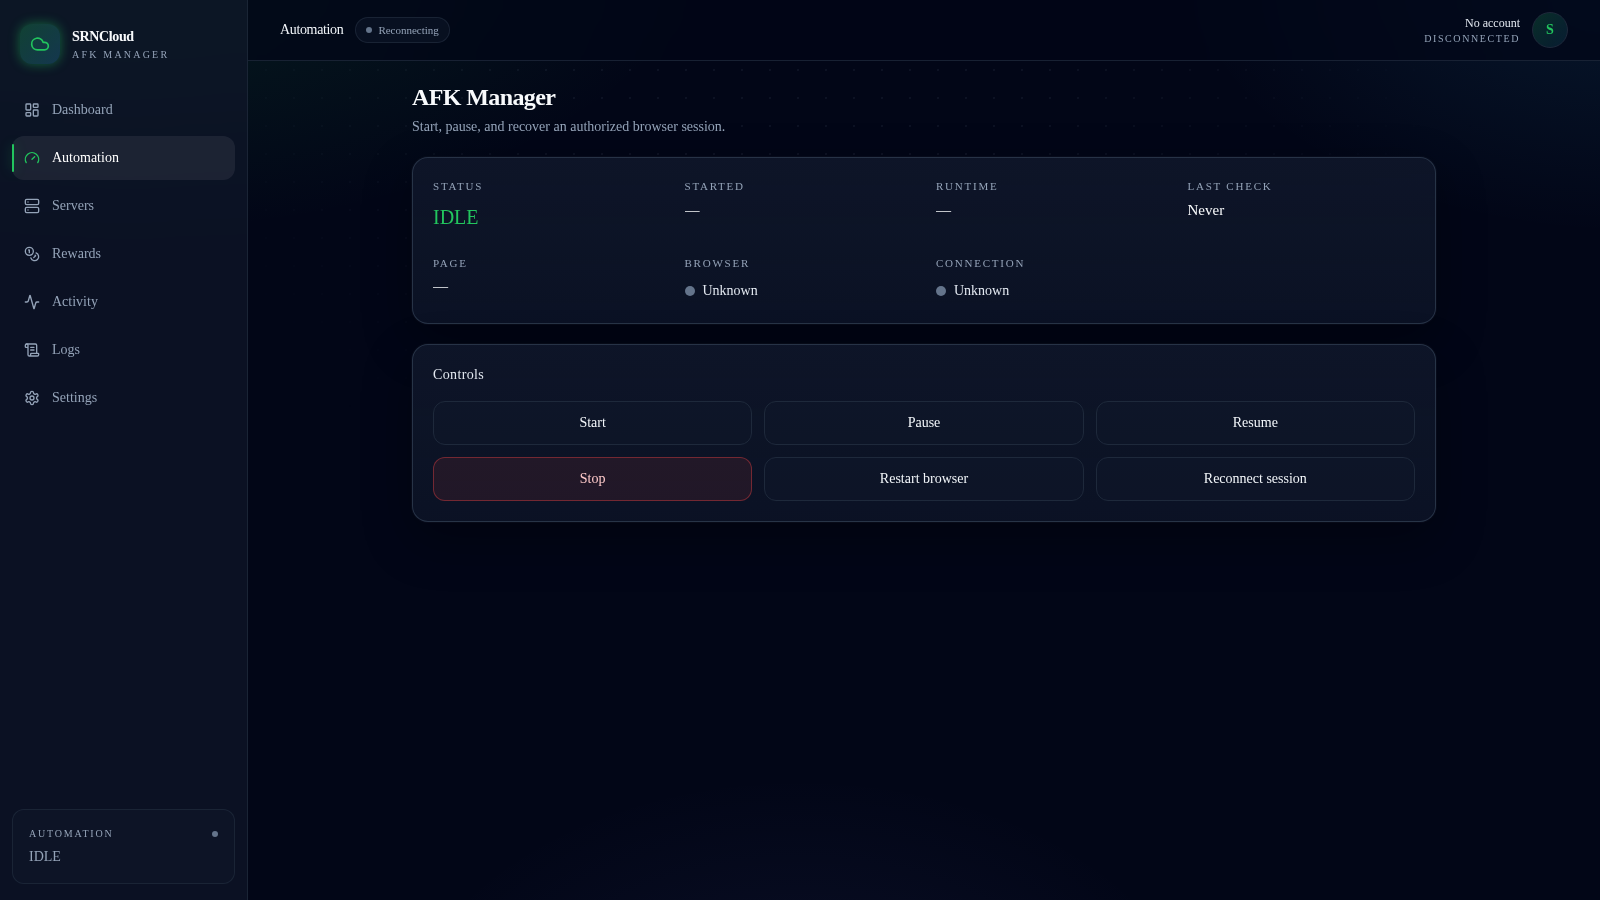
Task: View the Activity page
Action: [x=124, y=302]
